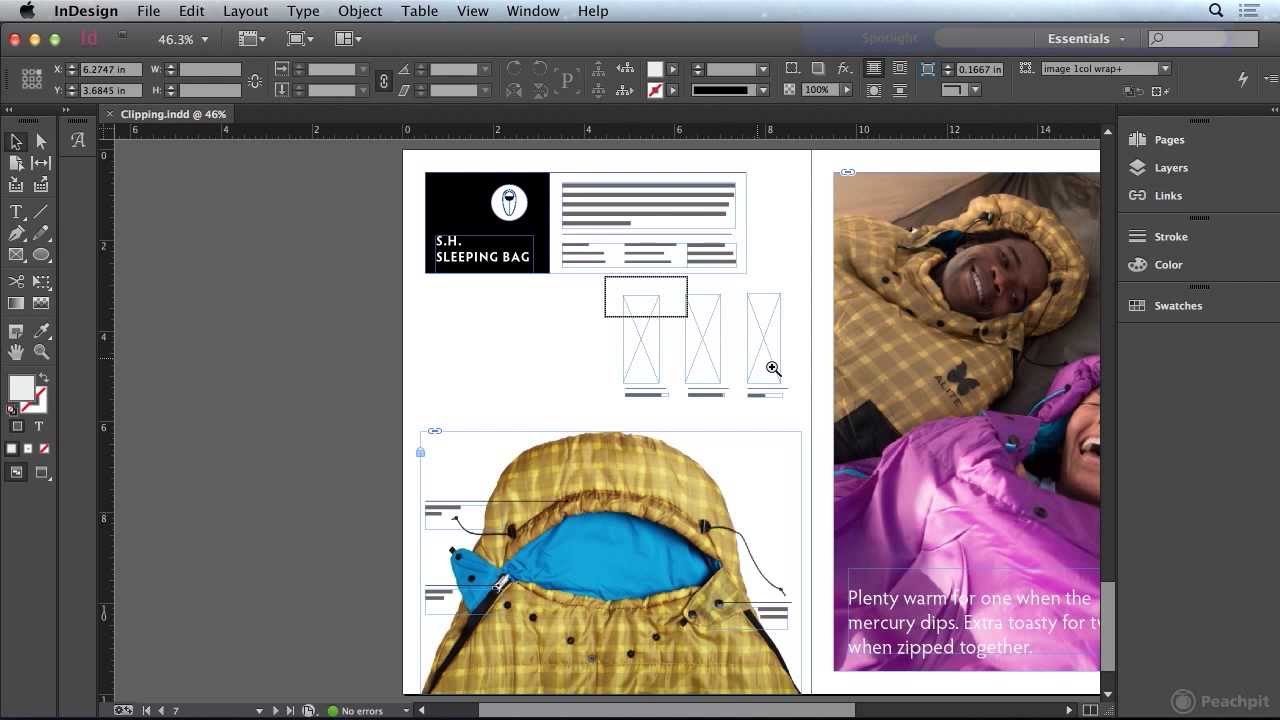
Task: Select the Eyedropper tool
Action: 41,331
